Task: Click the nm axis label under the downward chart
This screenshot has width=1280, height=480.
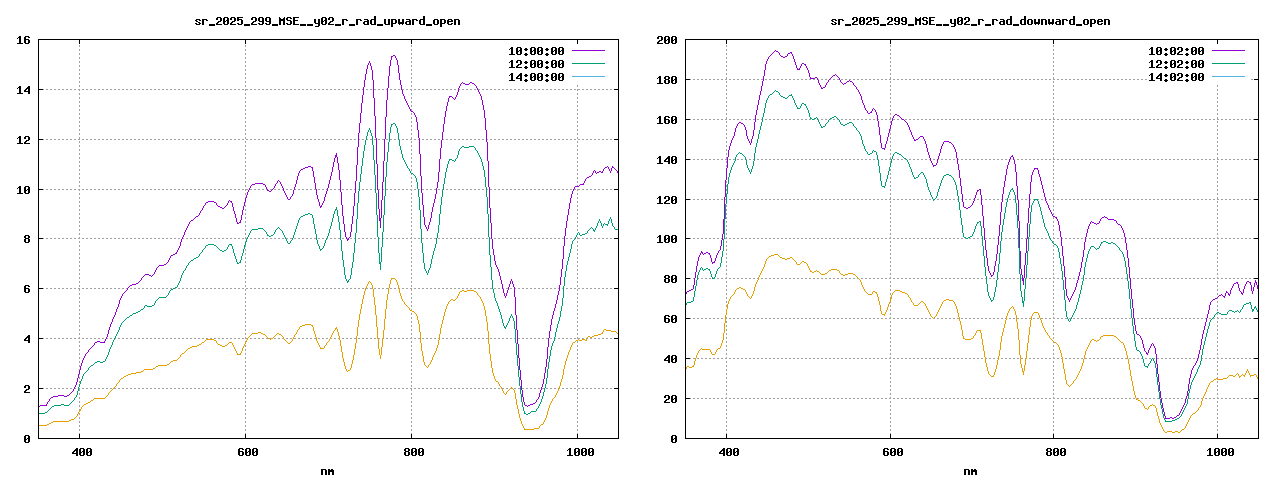Action: 970,470
